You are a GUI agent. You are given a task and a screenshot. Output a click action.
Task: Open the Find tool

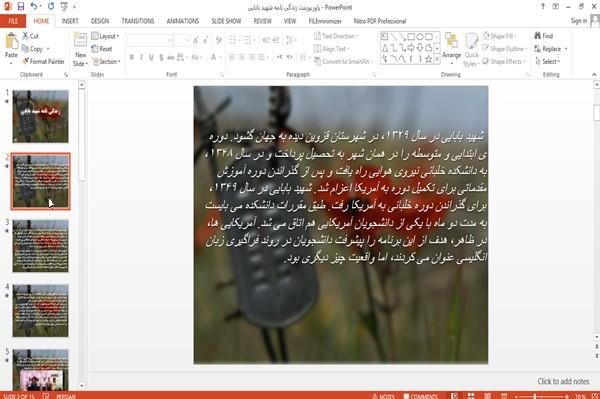tap(544, 36)
